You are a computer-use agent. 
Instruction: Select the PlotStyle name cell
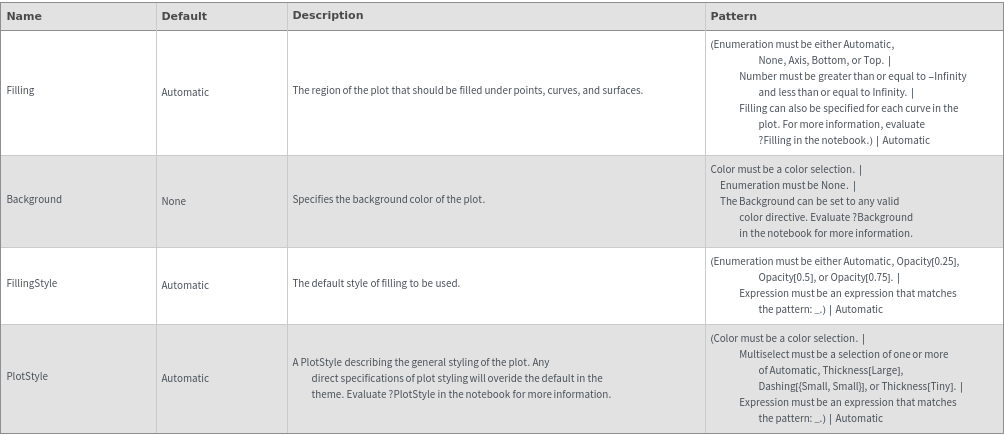coord(27,376)
